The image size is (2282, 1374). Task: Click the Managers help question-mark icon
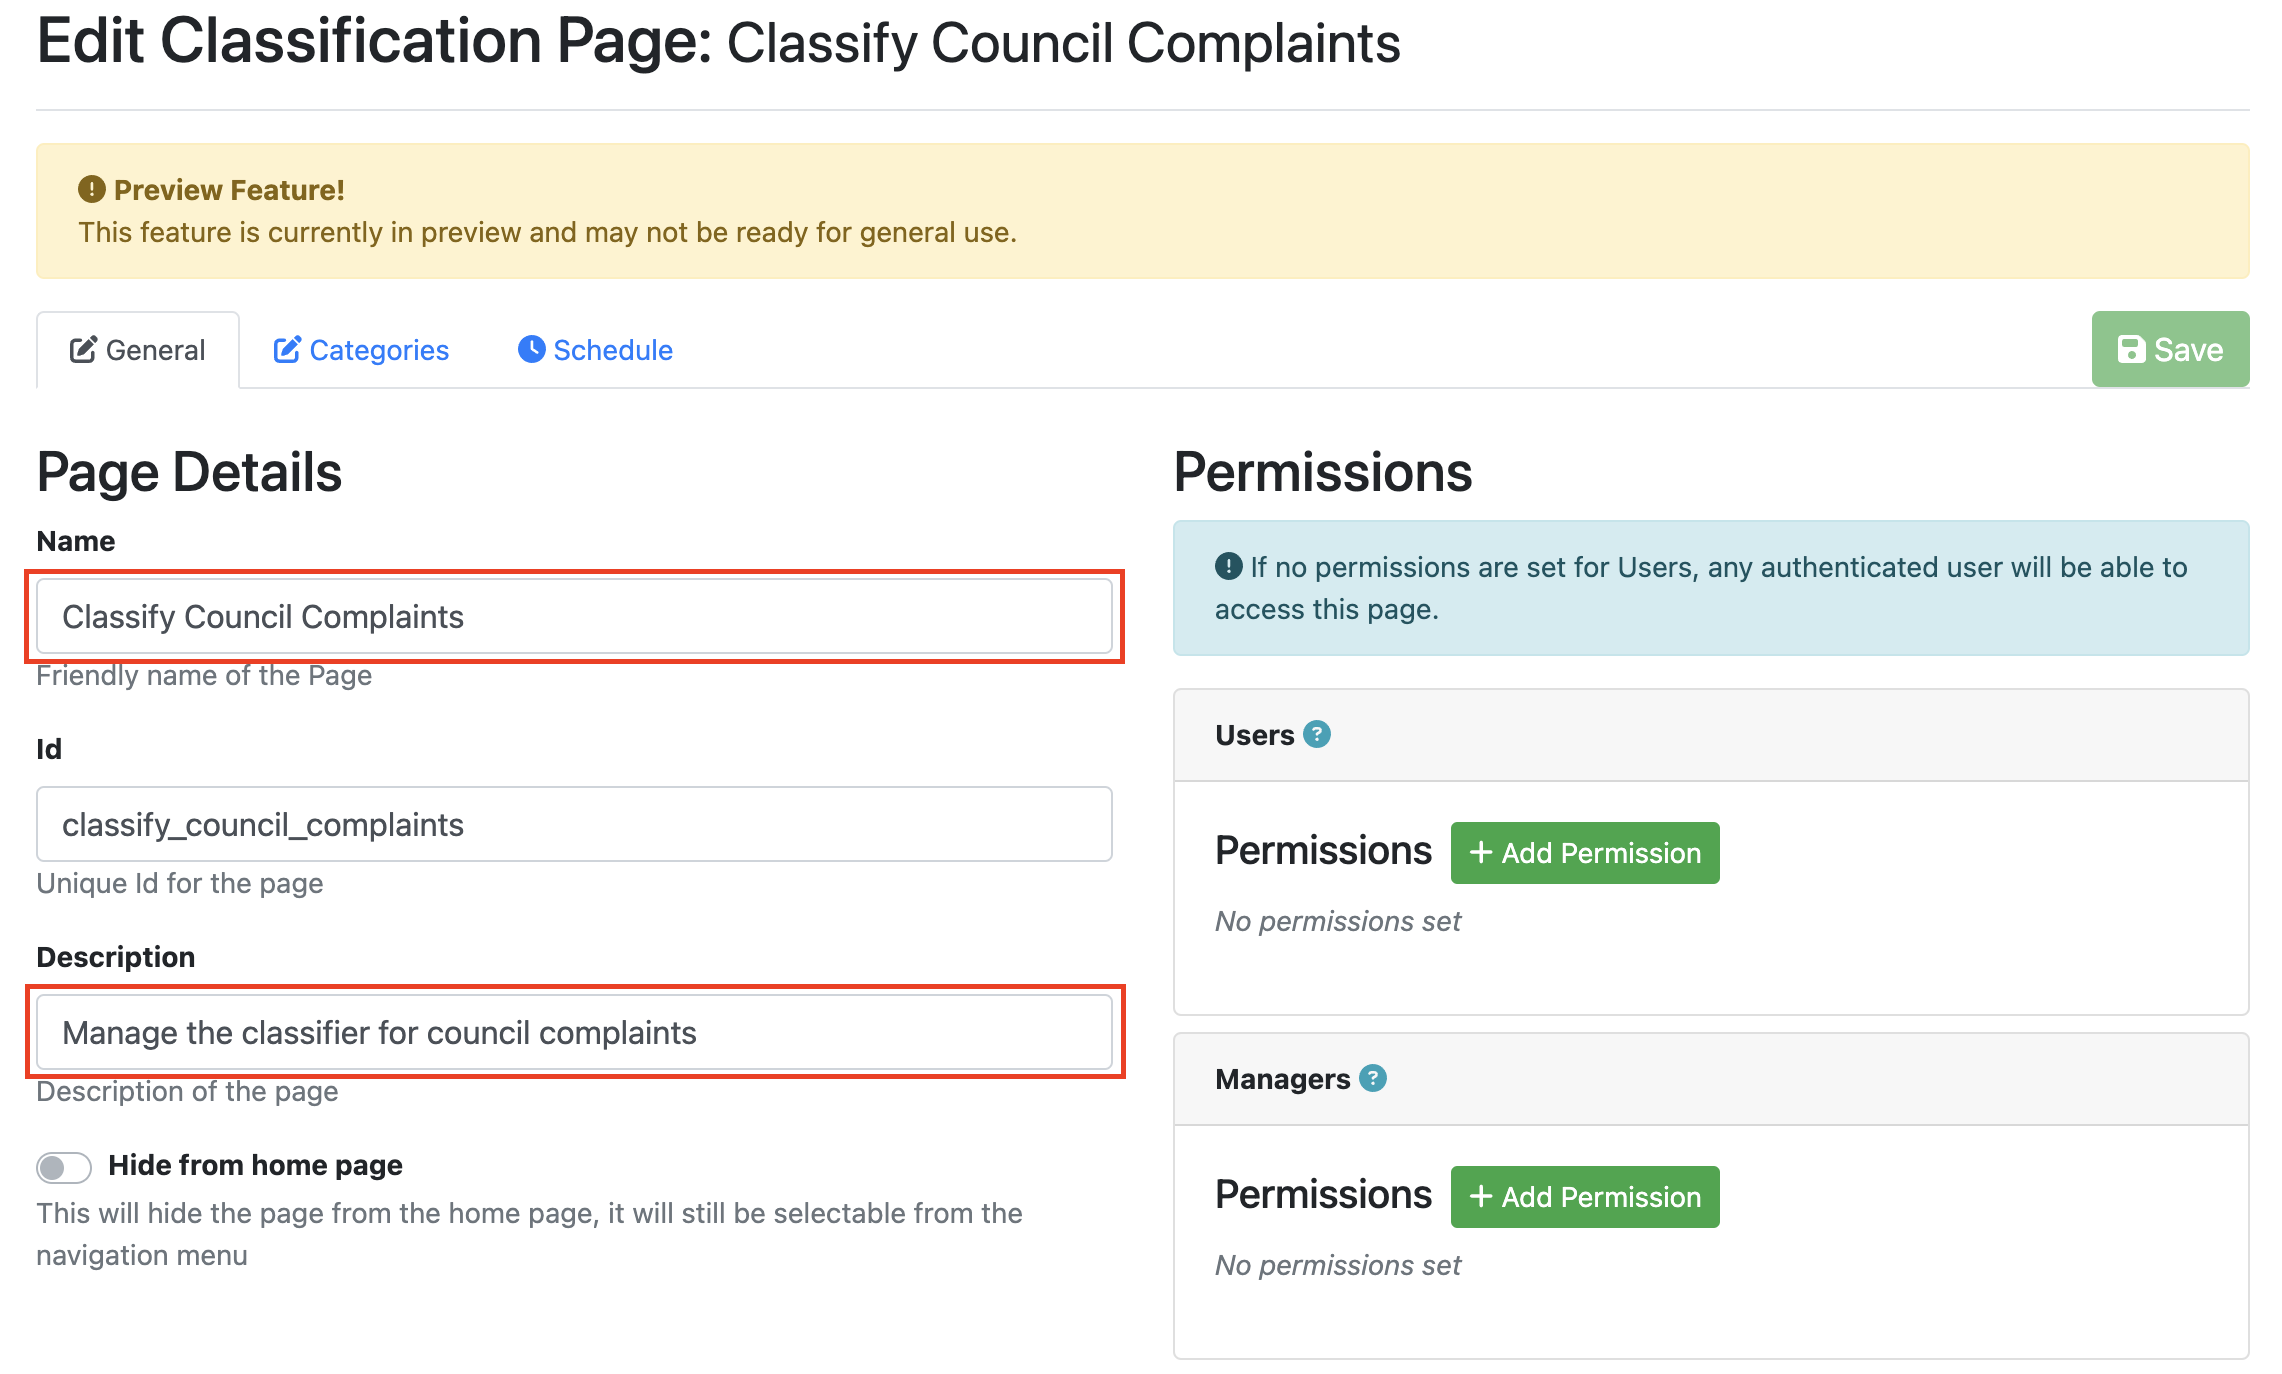tap(1373, 1079)
